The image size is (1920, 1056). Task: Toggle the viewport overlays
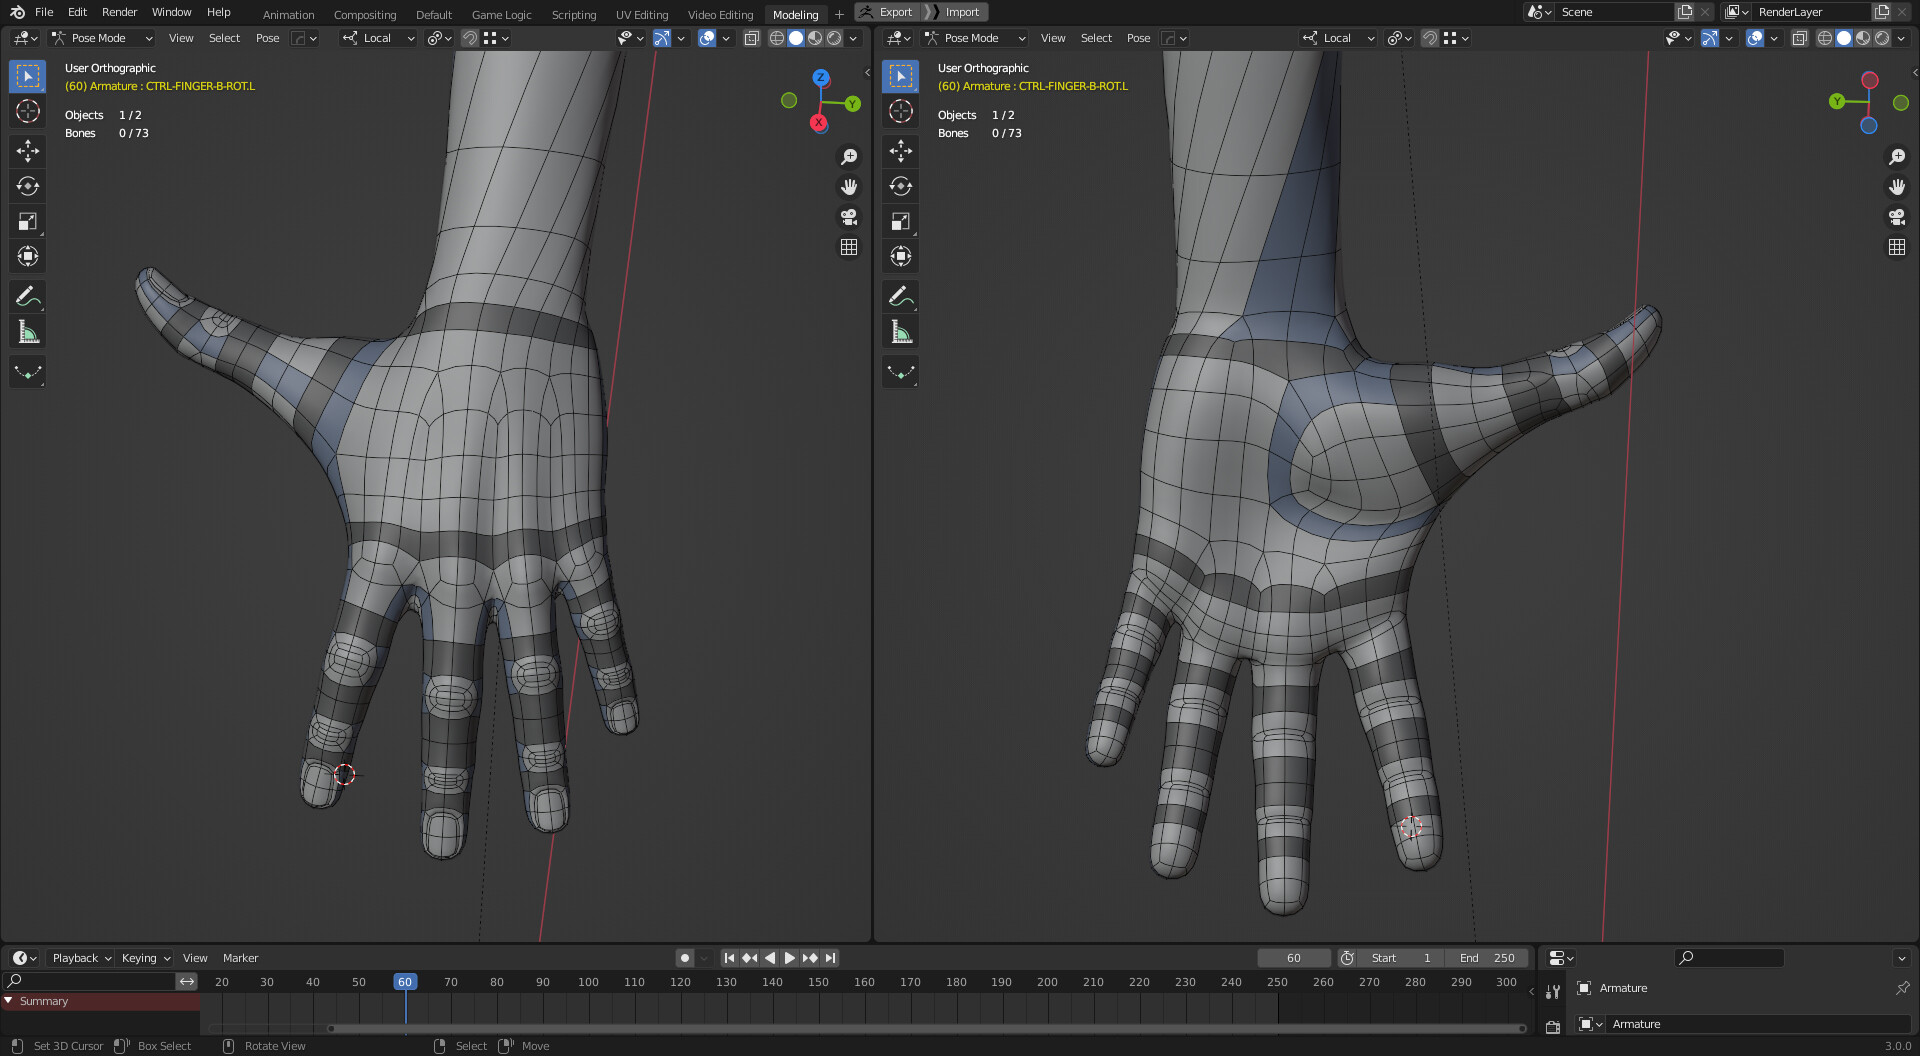(x=709, y=38)
